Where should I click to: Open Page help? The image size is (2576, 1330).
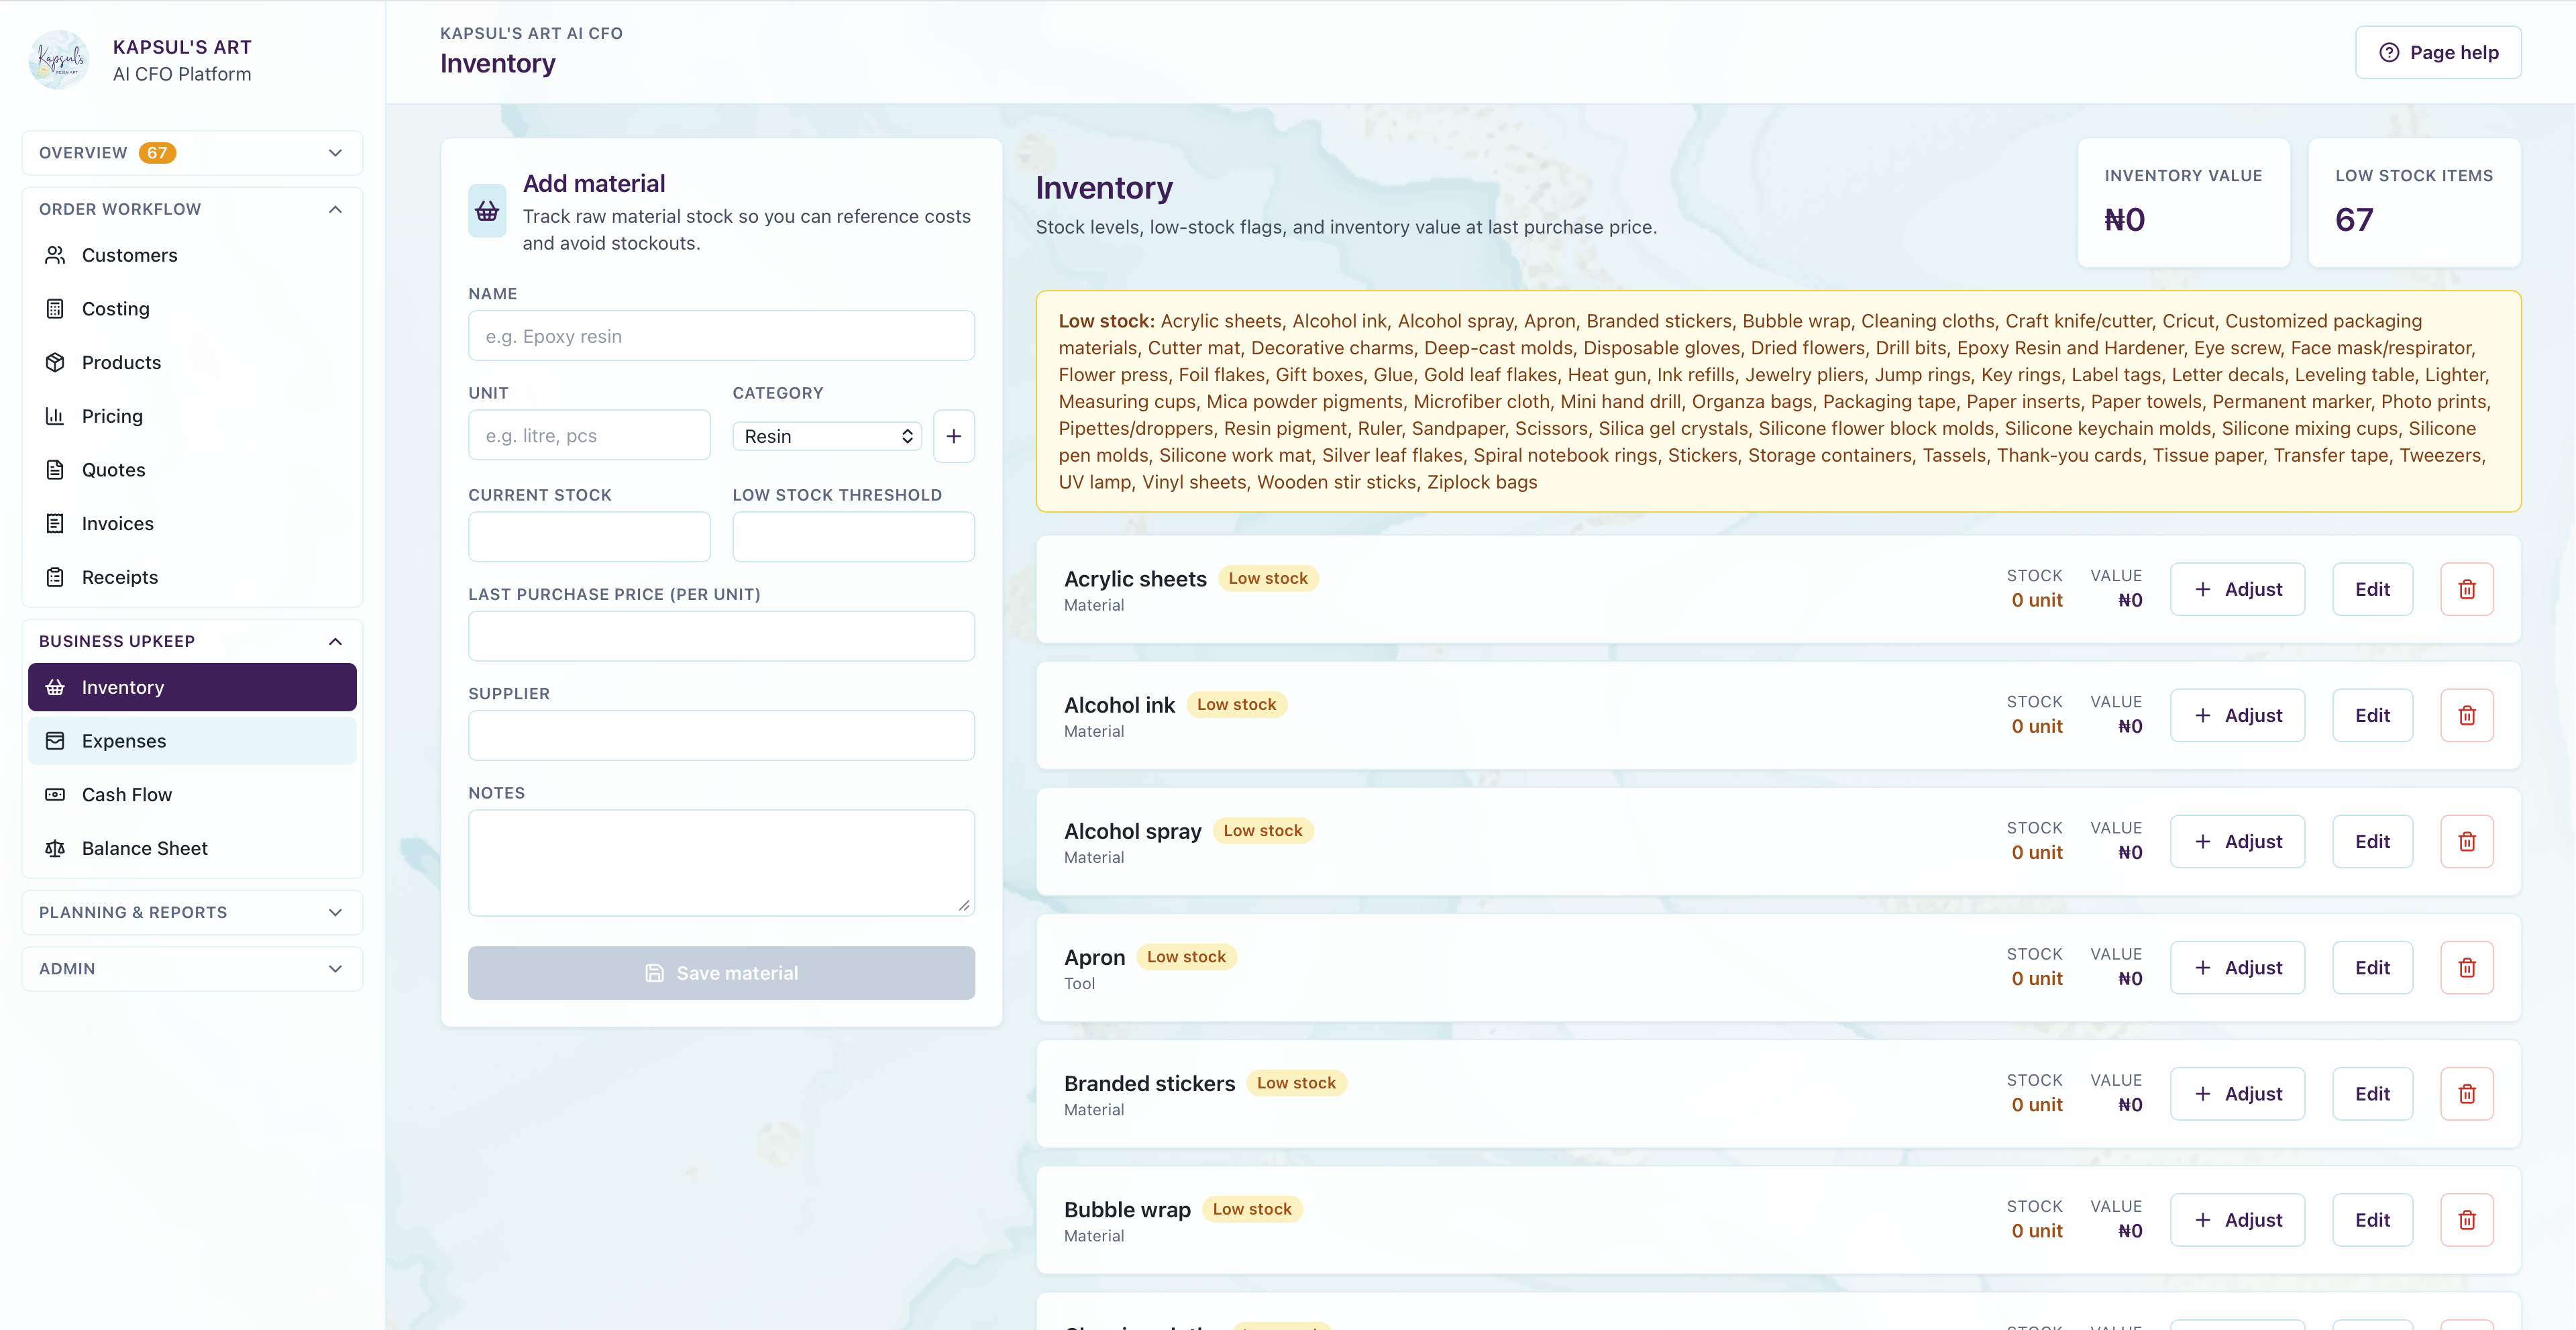(2437, 52)
